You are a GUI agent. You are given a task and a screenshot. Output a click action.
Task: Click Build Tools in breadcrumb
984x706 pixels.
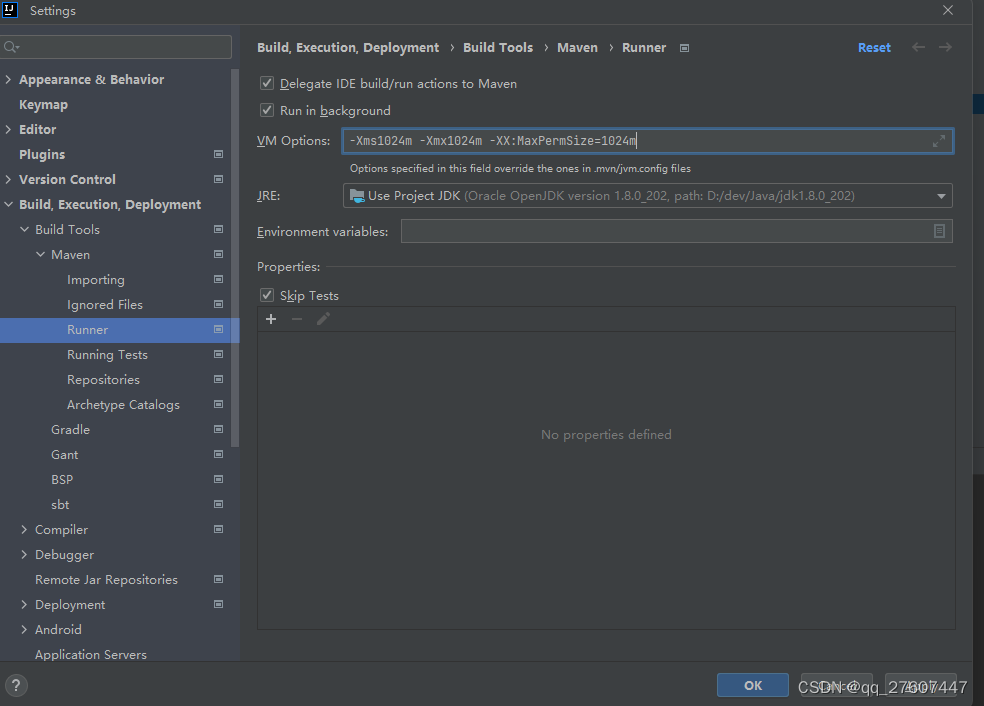(x=498, y=48)
